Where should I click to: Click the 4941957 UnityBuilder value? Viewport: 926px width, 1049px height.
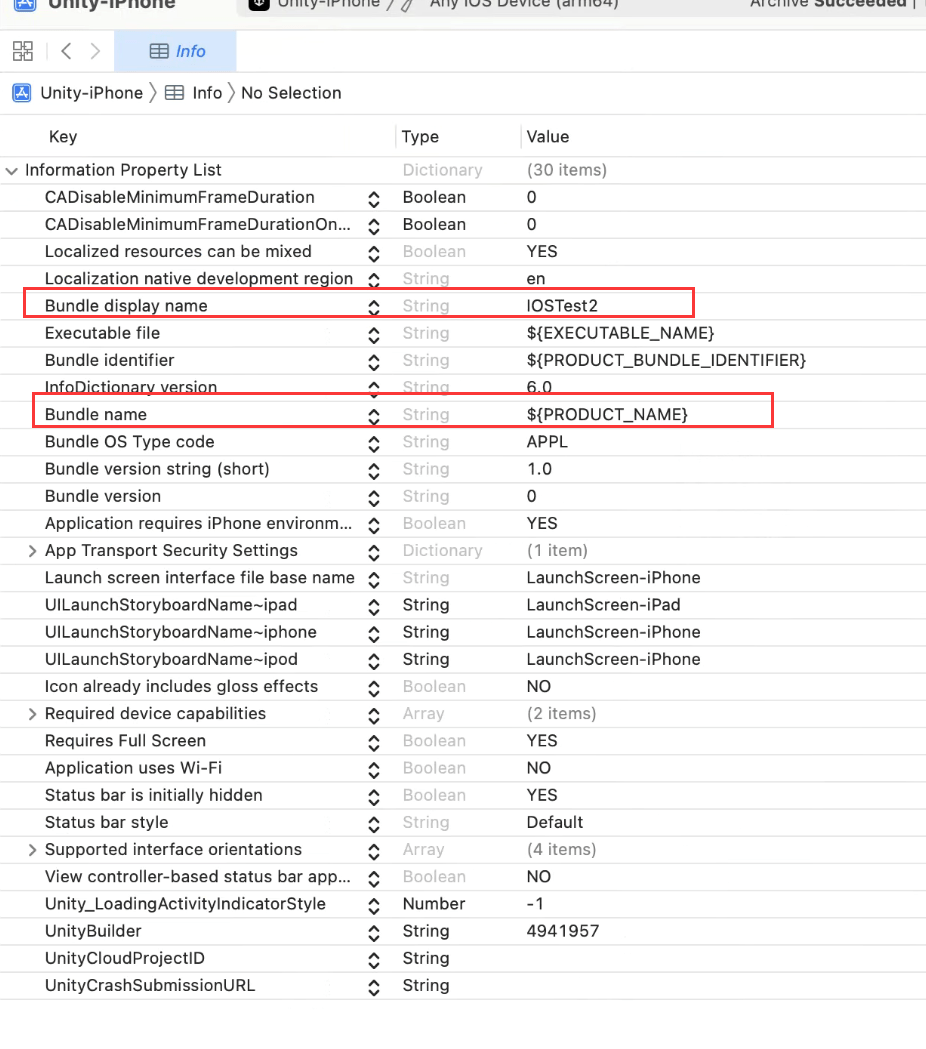coord(563,931)
